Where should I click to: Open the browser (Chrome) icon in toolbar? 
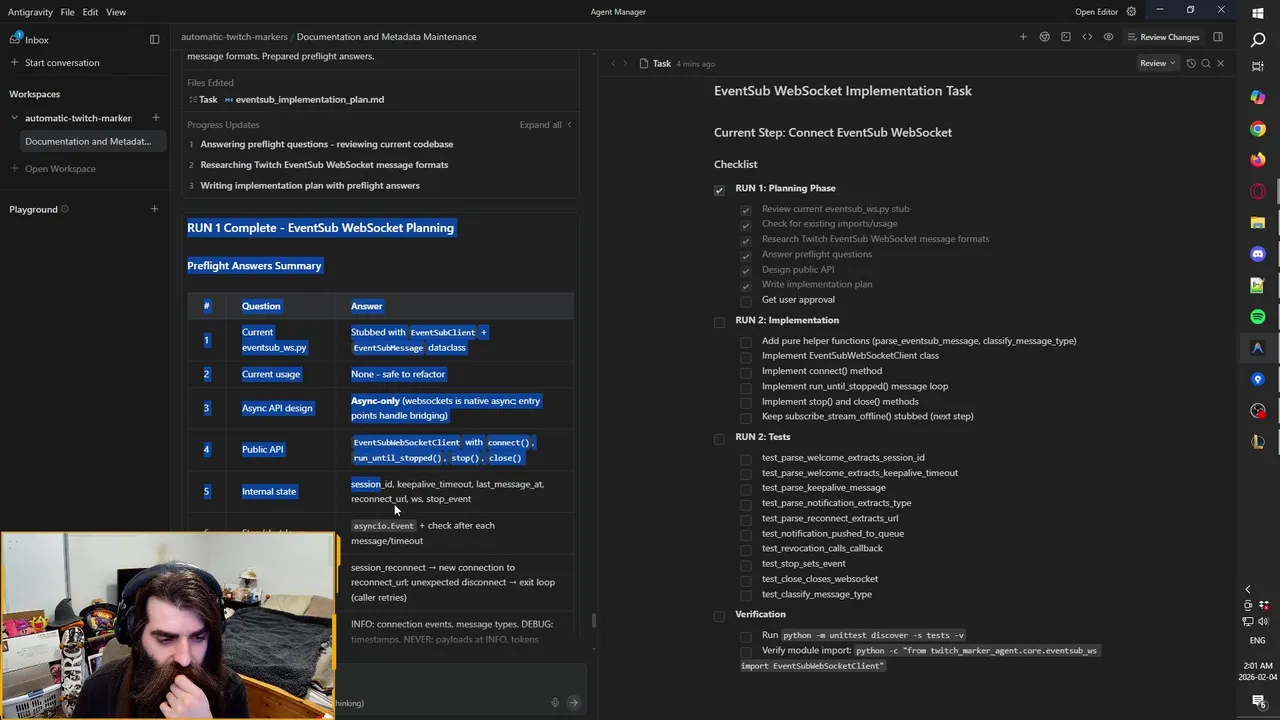tap(1044, 37)
